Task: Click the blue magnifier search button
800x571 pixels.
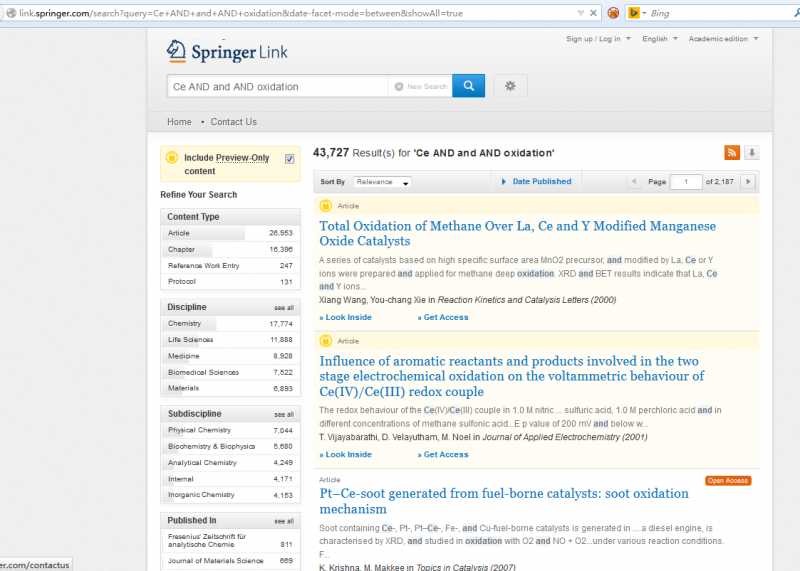Action: click(468, 86)
